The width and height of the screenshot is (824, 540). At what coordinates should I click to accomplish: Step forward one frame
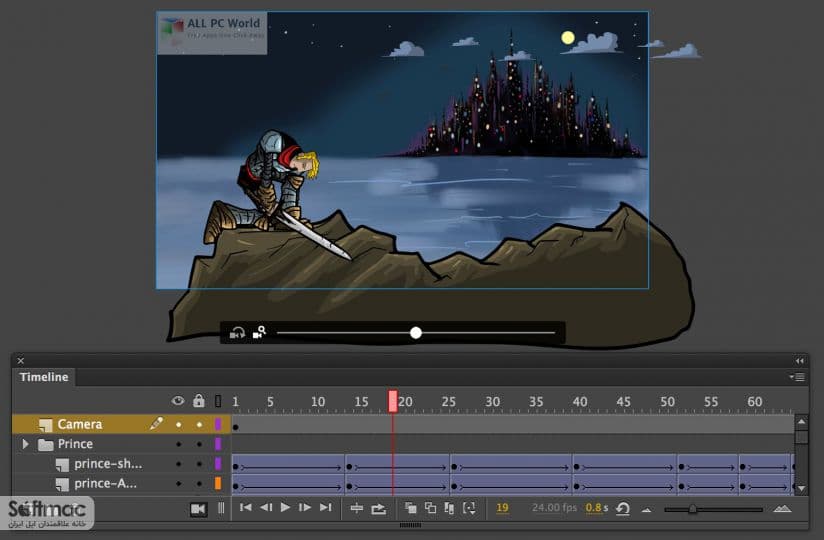(x=305, y=507)
